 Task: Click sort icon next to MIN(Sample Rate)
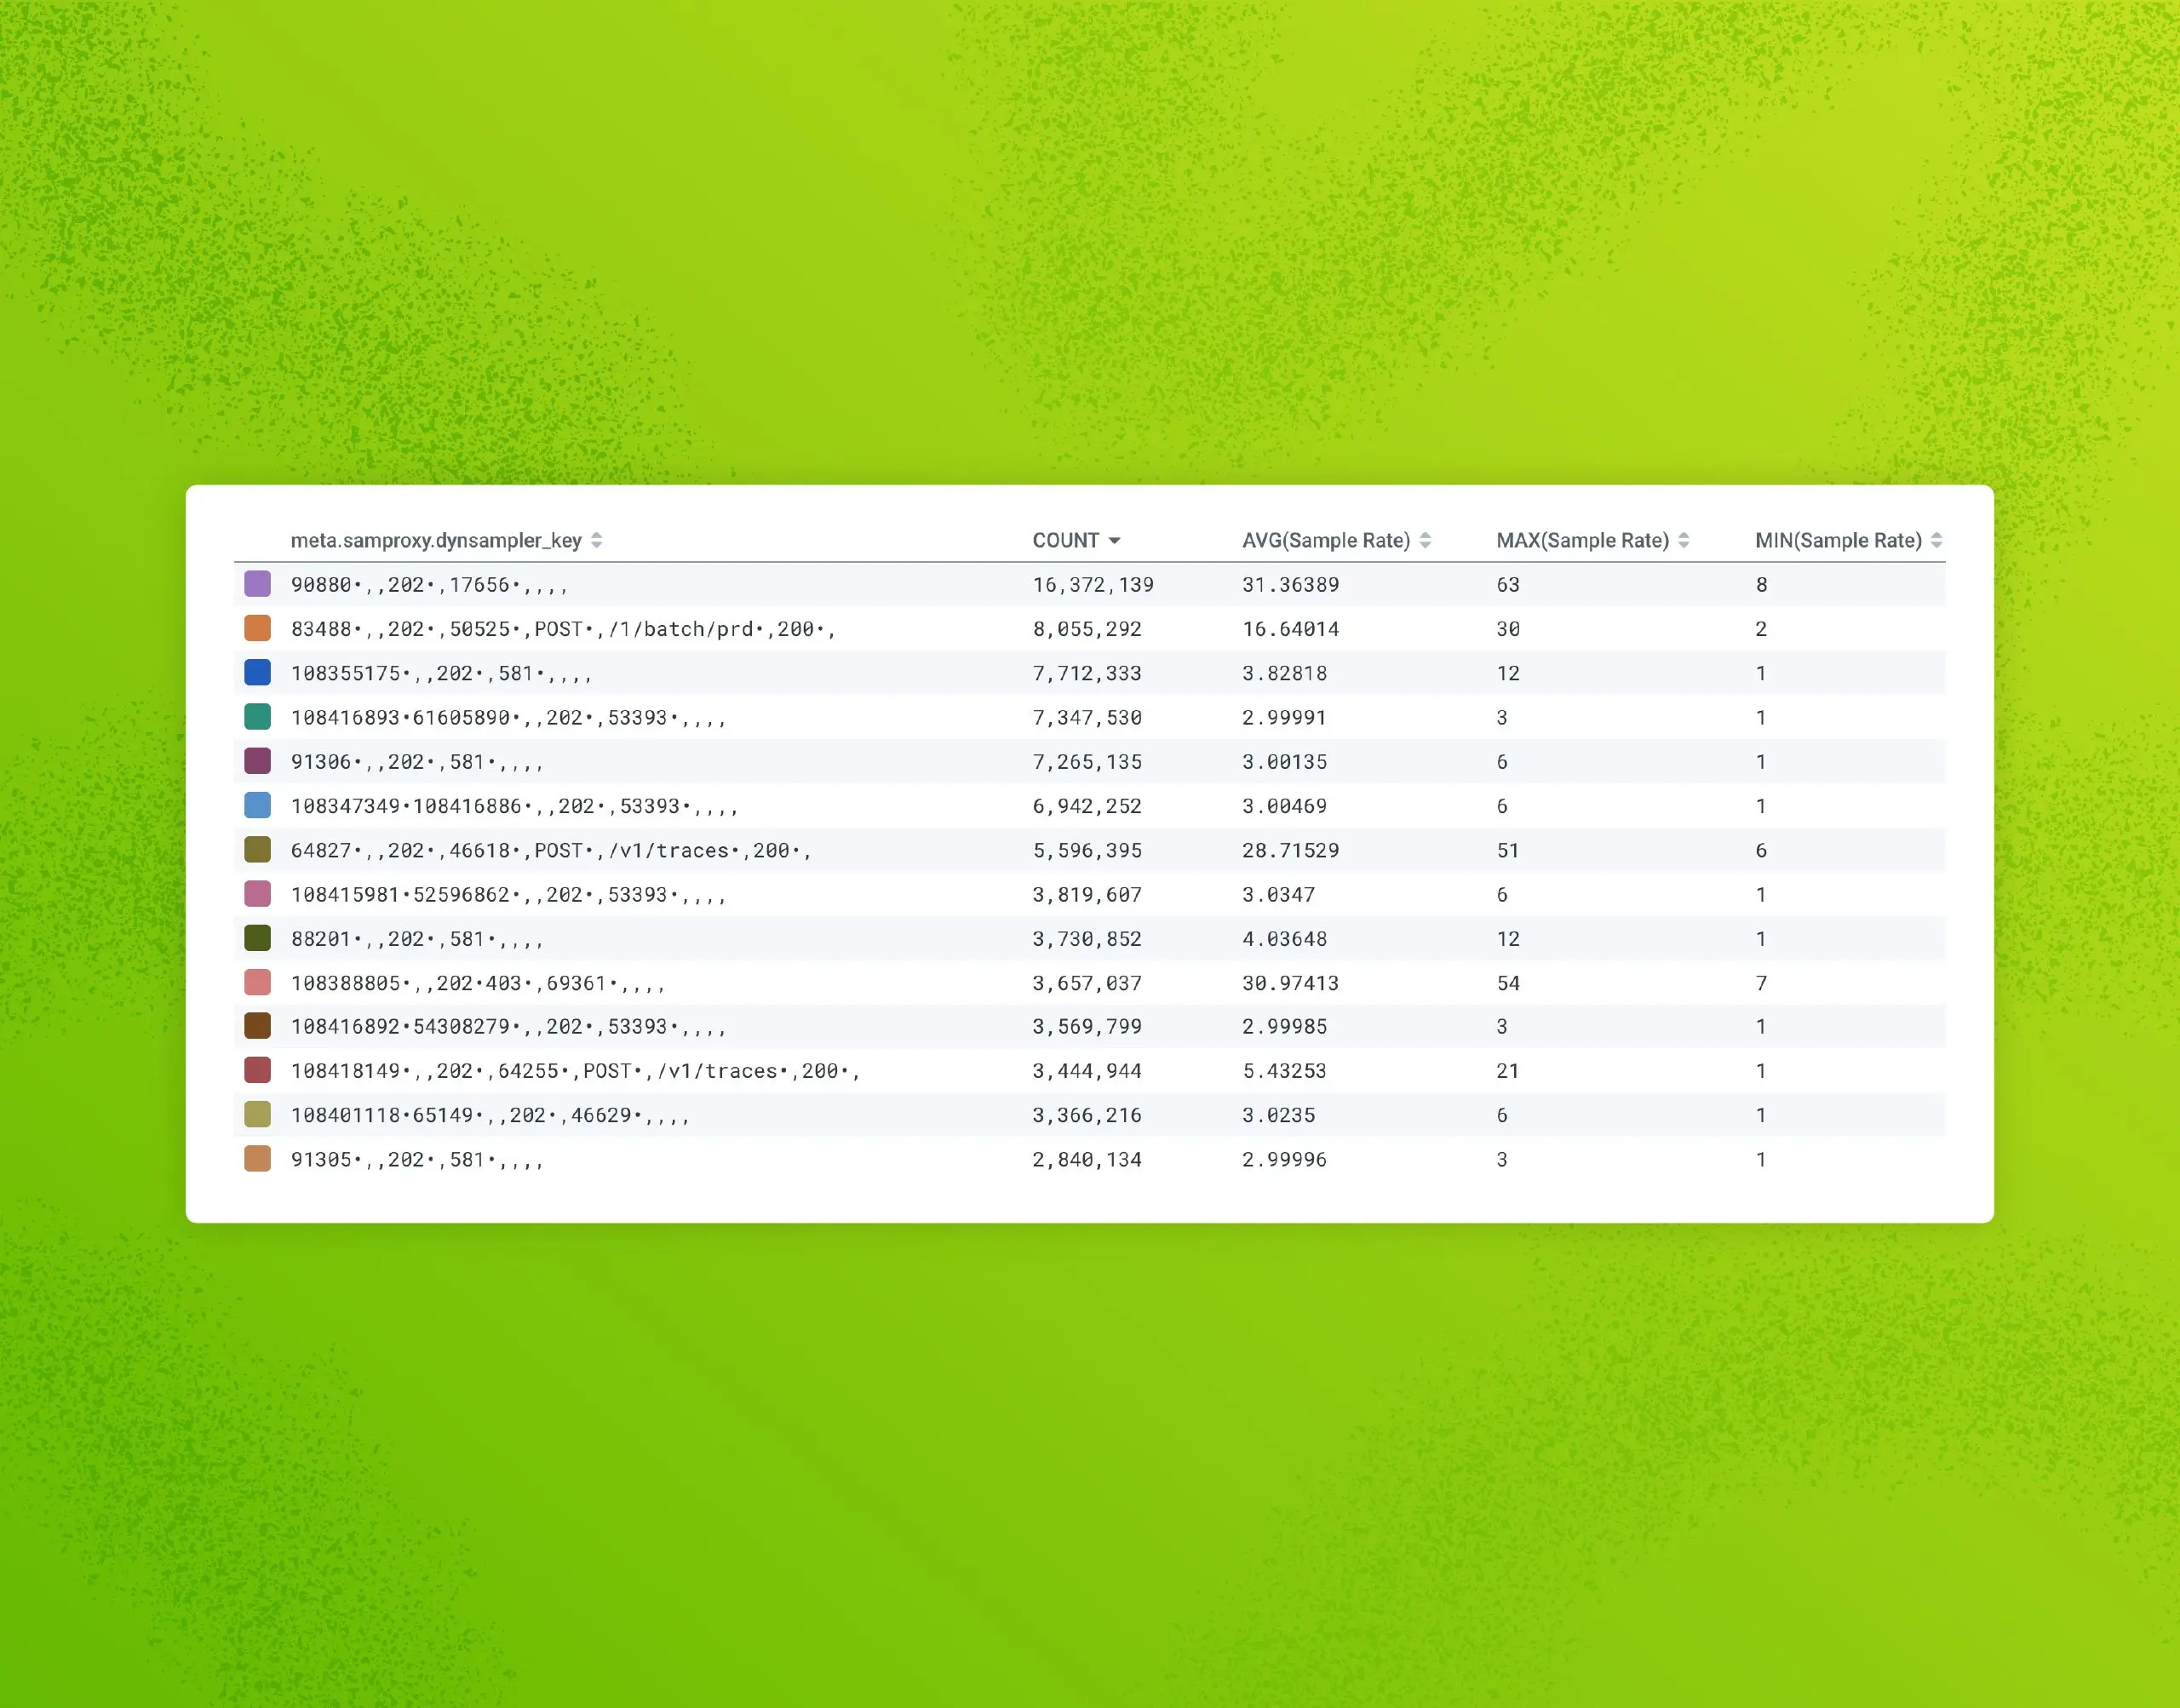tap(1936, 540)
